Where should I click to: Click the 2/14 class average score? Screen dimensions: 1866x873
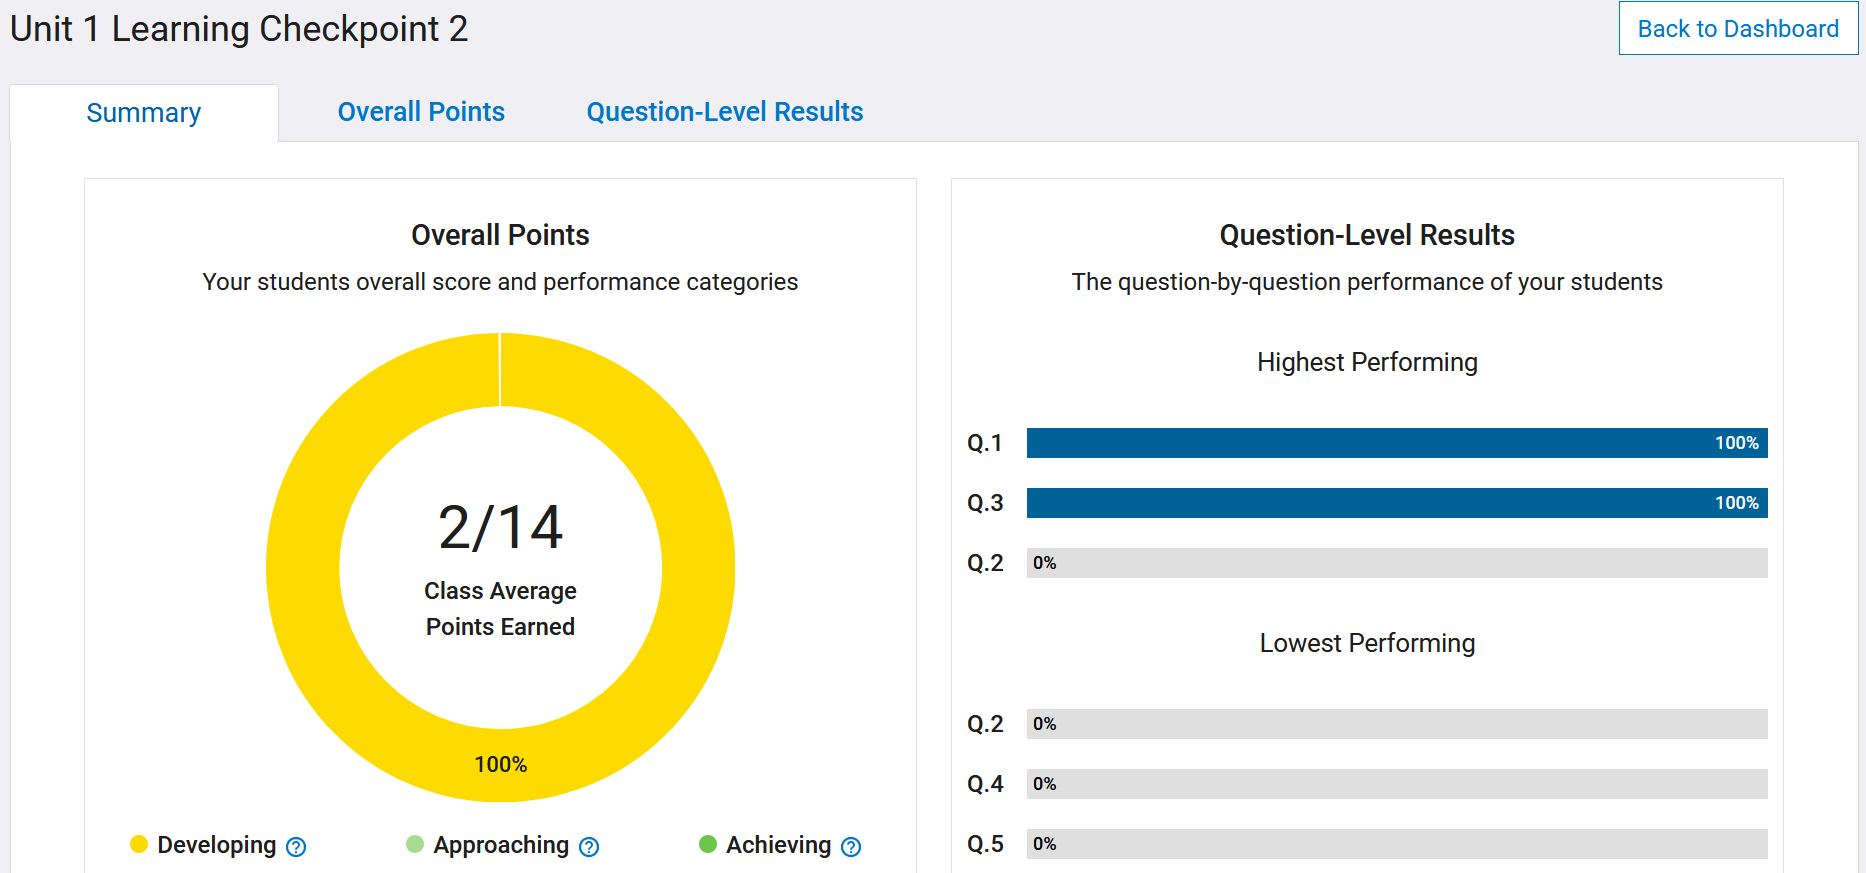500,528
